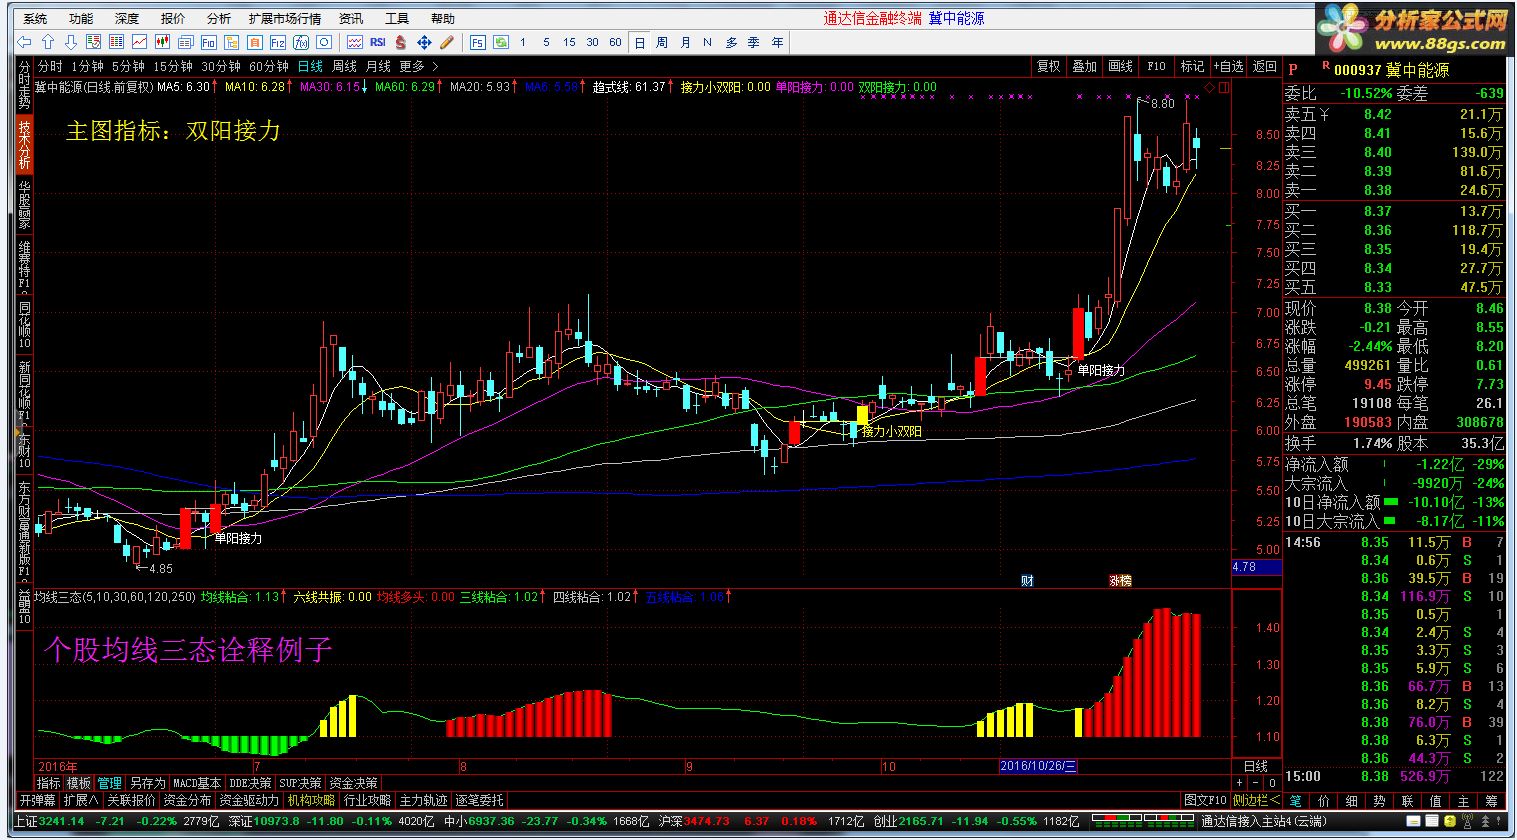Select the MACD基本 template button
1517x840 pixels.
tap(197, 783)
